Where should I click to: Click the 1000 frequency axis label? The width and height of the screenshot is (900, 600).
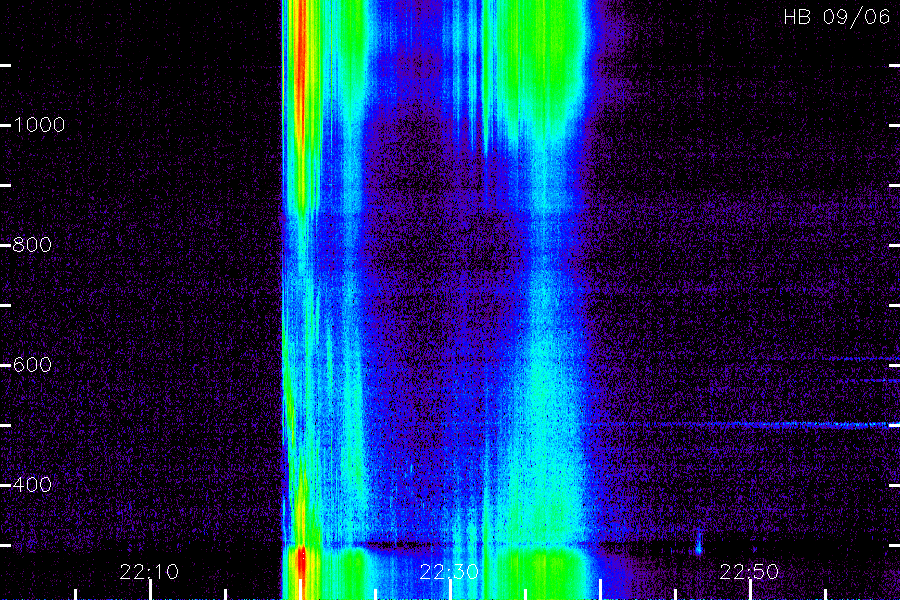(39, 125)
